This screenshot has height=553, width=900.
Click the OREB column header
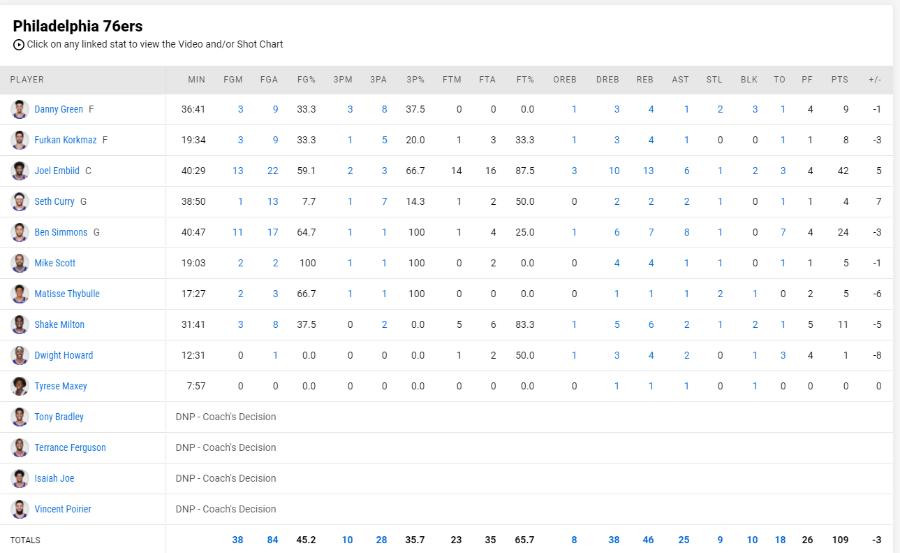tap(565, 80)
